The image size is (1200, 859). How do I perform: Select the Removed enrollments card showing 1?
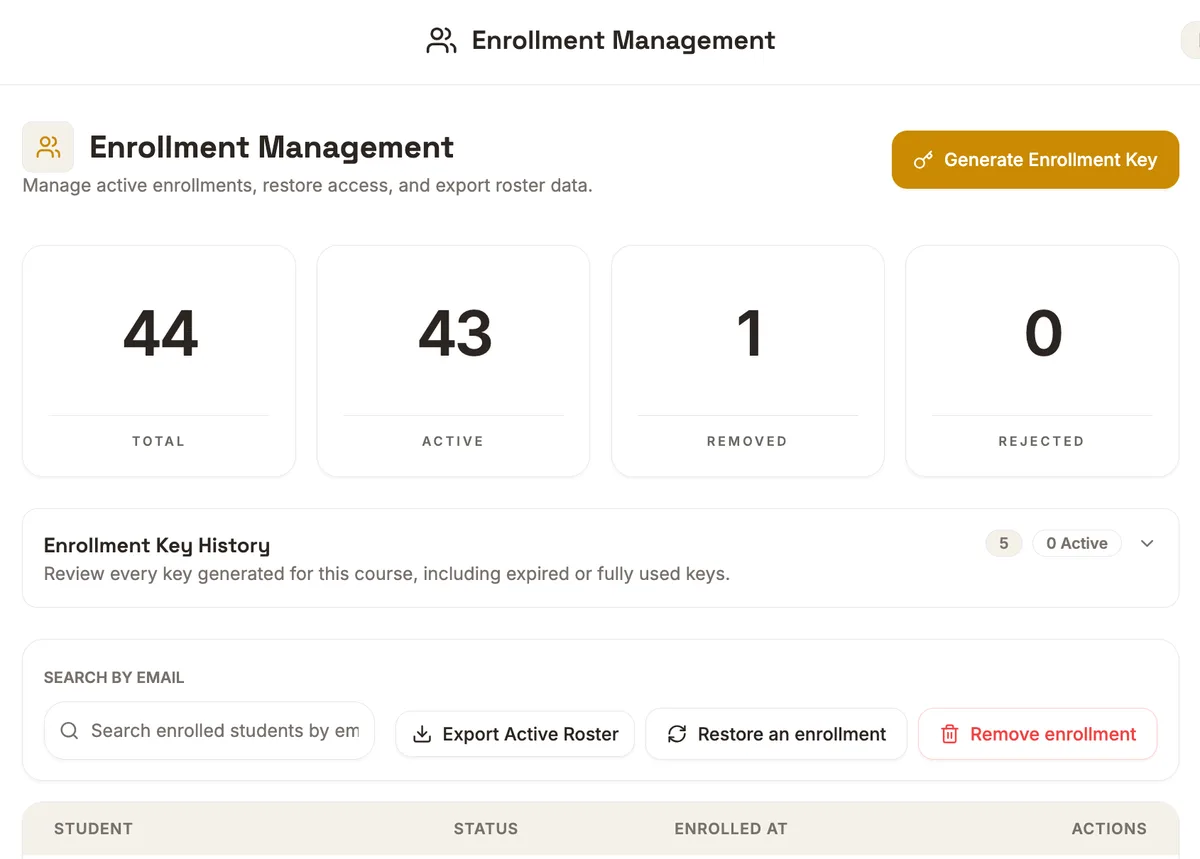[x=747, y=361]
